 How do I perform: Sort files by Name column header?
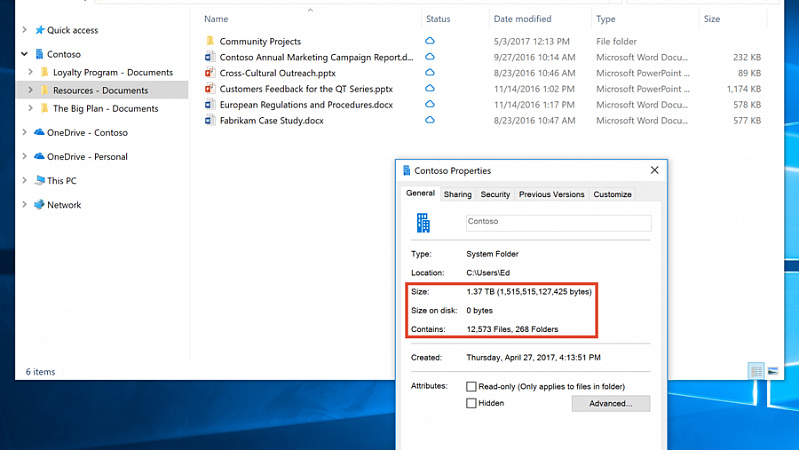click(x=216, y=19)
